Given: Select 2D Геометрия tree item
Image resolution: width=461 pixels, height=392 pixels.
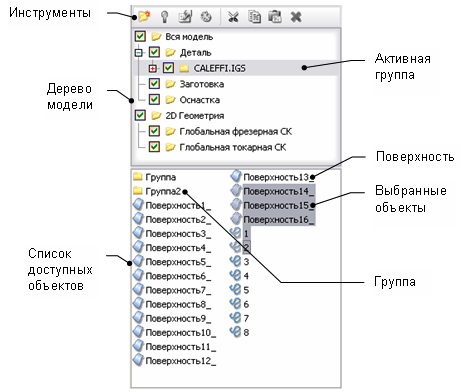Looking at the screenshot, I should 195,116.
